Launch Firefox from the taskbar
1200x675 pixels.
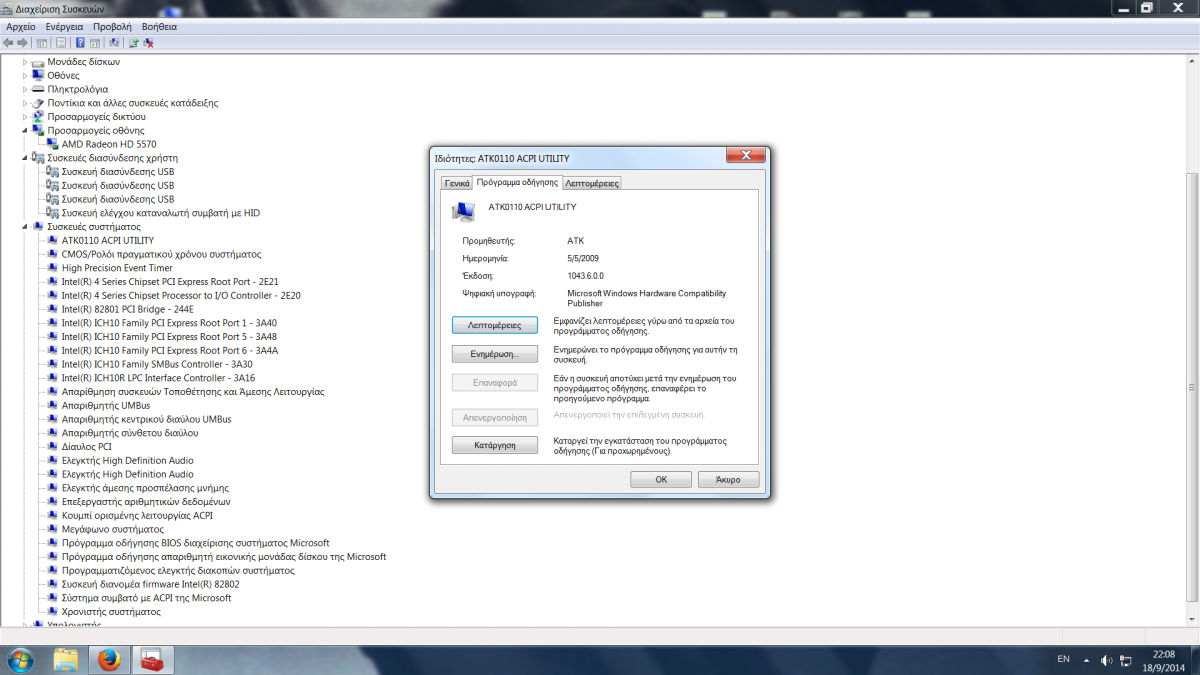point(110,660)
